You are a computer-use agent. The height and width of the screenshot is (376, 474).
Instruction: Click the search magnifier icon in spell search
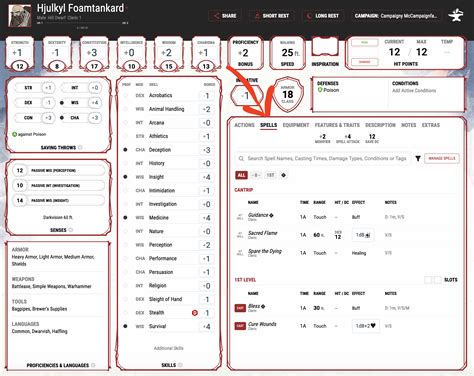click(x=241, y=159)
